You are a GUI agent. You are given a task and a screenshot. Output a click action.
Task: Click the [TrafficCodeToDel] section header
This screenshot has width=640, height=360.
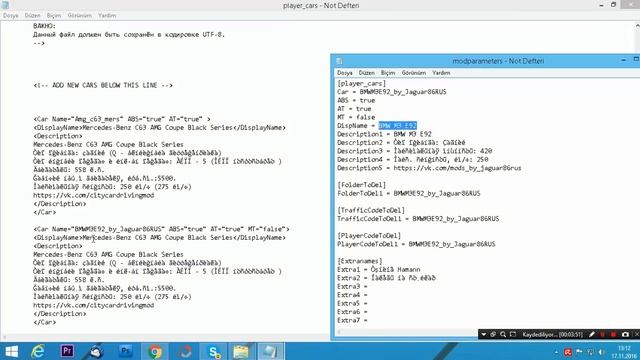click(371, 210)
